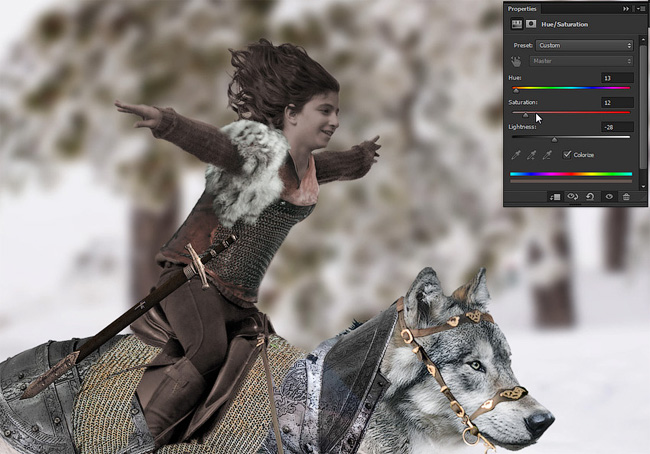
Task: Select the add-to-sample eyedropper
Action: point(531,155)
